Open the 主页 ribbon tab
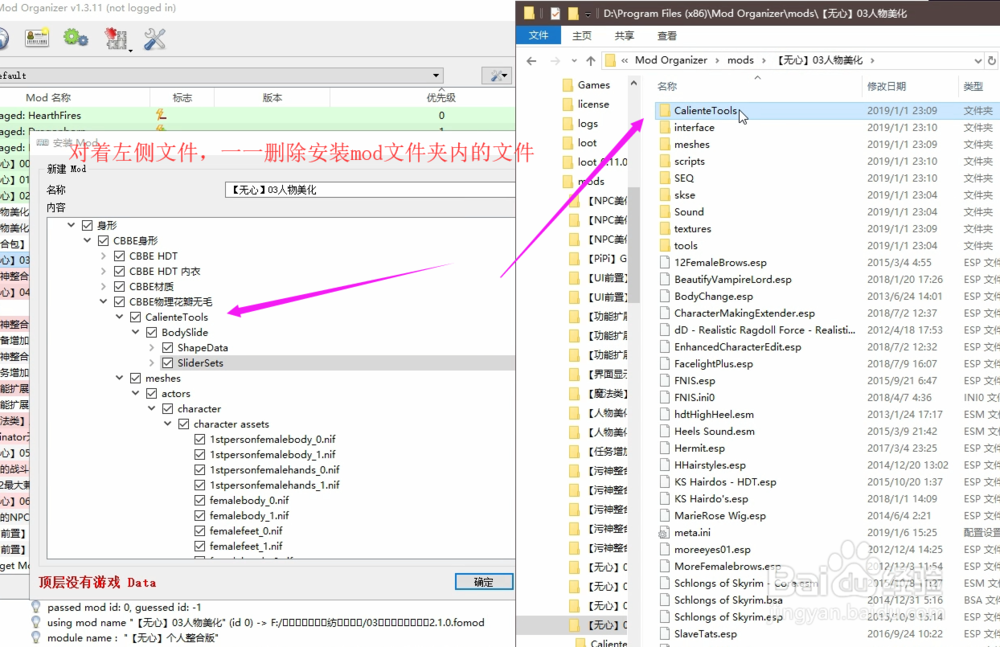This screenshot has width=1000, height=647. click(582, 36)
